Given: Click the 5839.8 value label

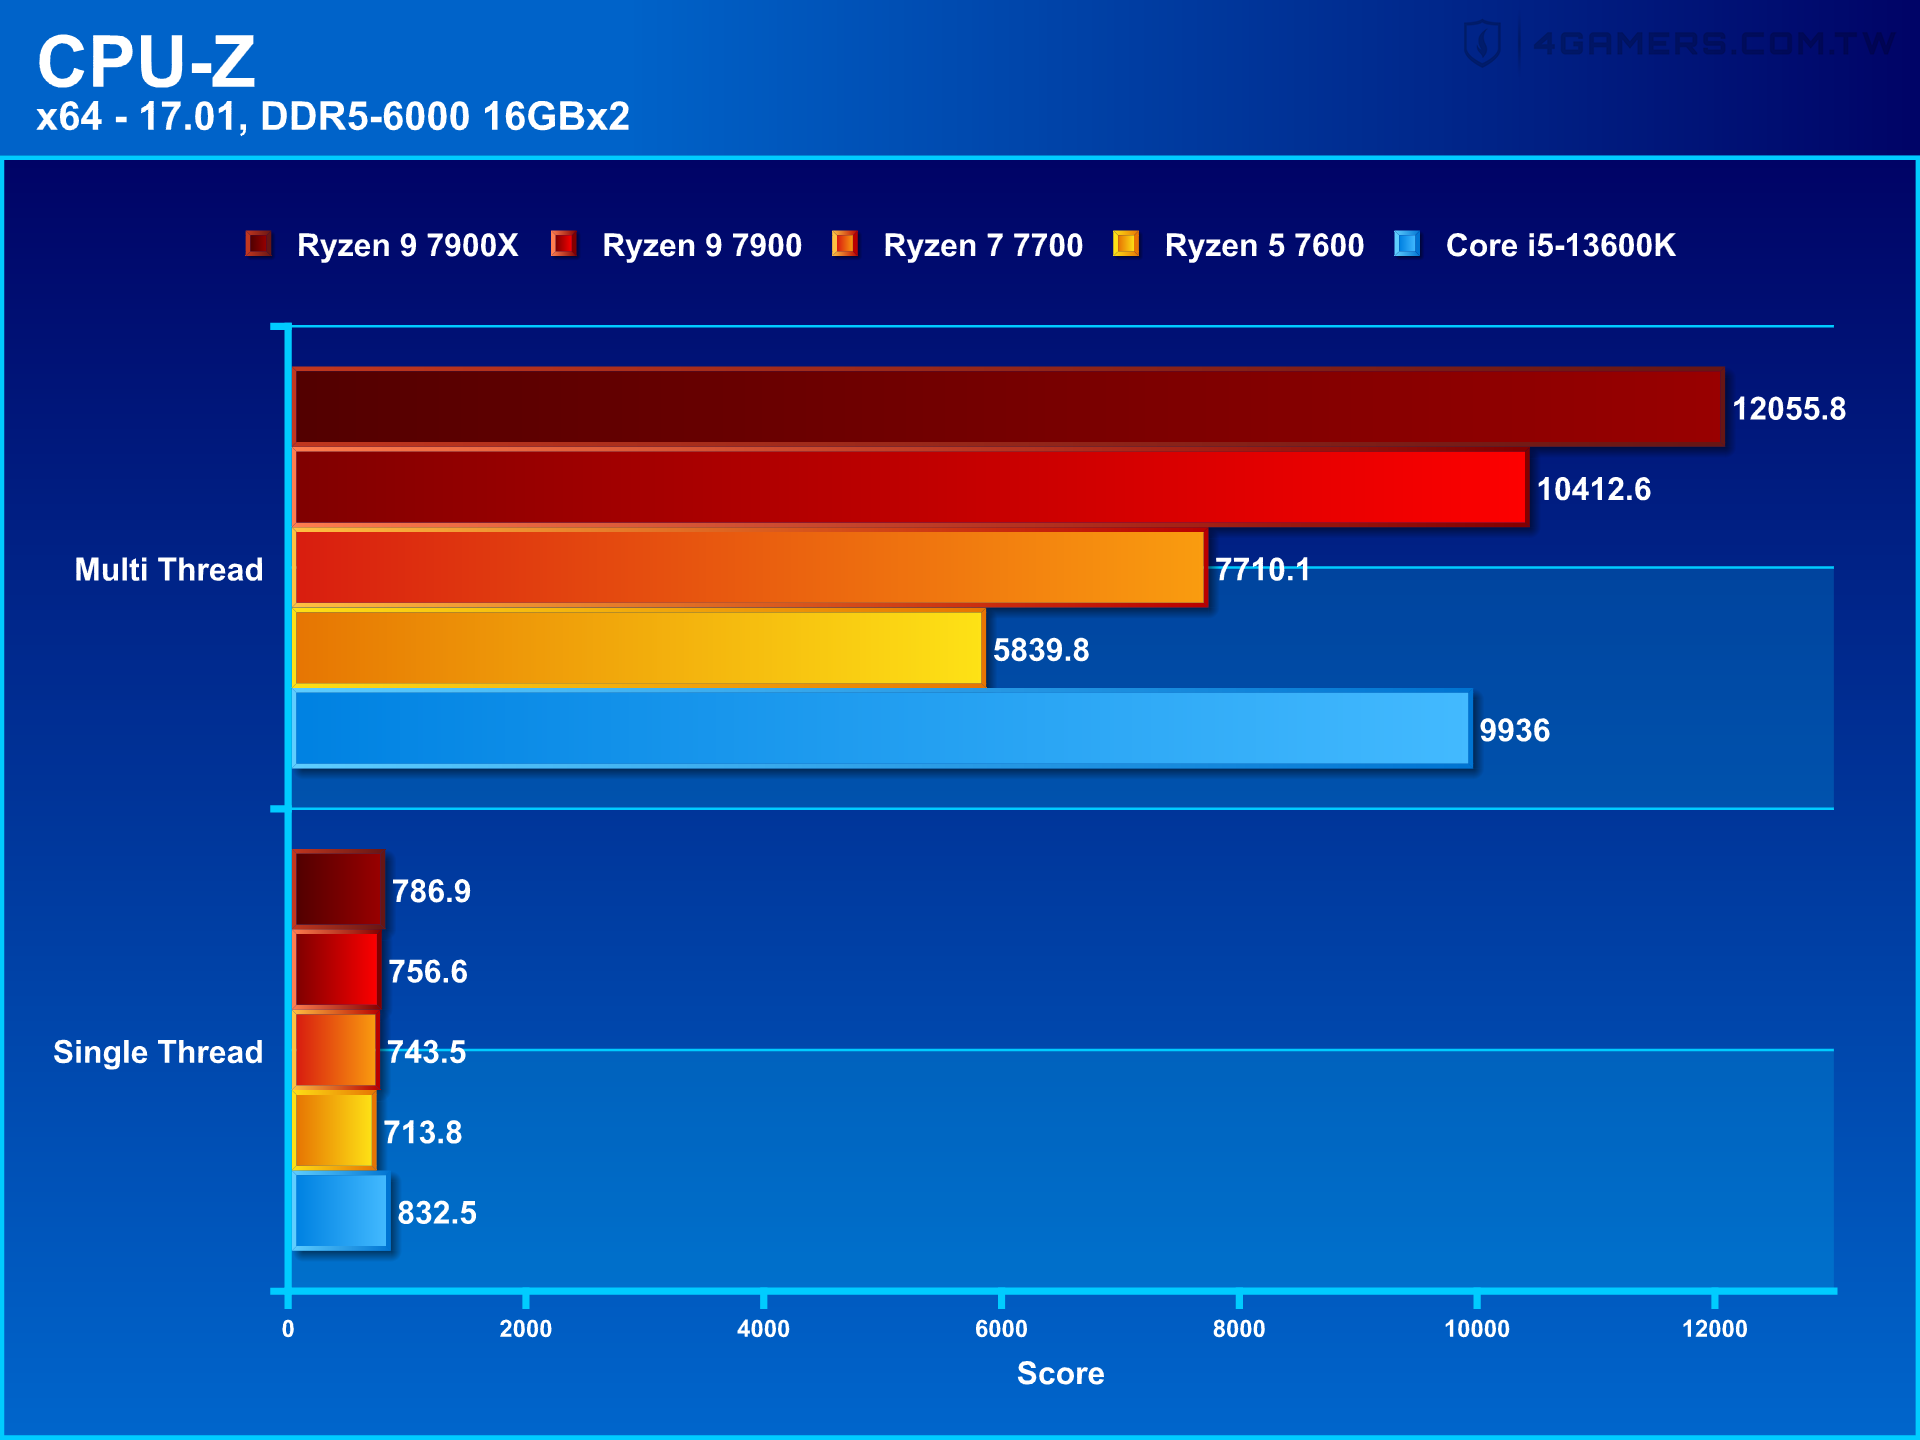Looking at the screenshot, I should click(1041, 650).
